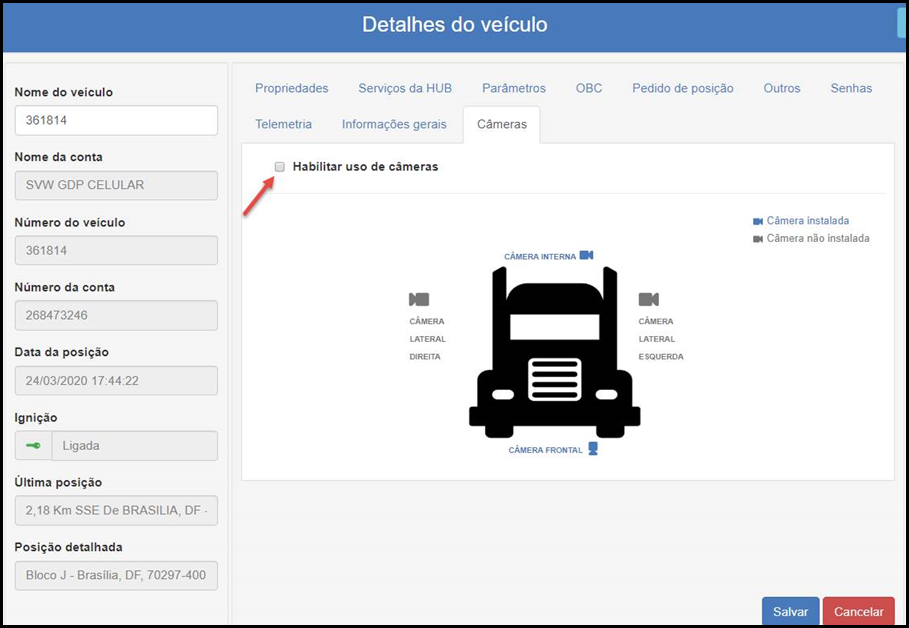Click the Detalhes do veículo title
909x628 pixels.
(454, 24)
